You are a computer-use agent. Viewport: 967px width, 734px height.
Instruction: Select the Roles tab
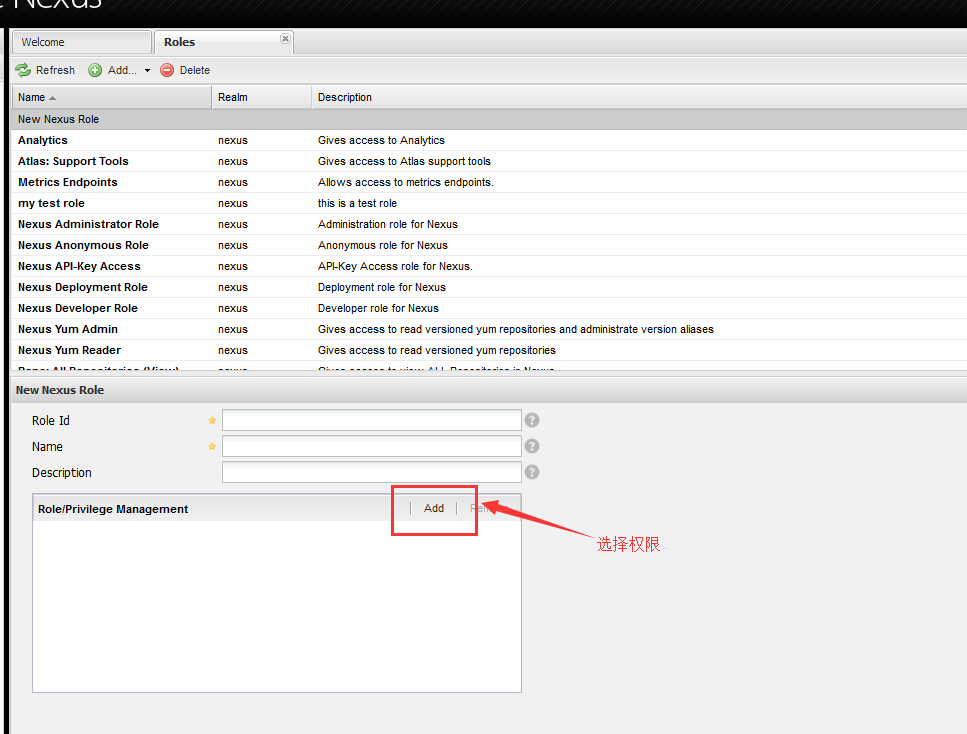(223, 42)
